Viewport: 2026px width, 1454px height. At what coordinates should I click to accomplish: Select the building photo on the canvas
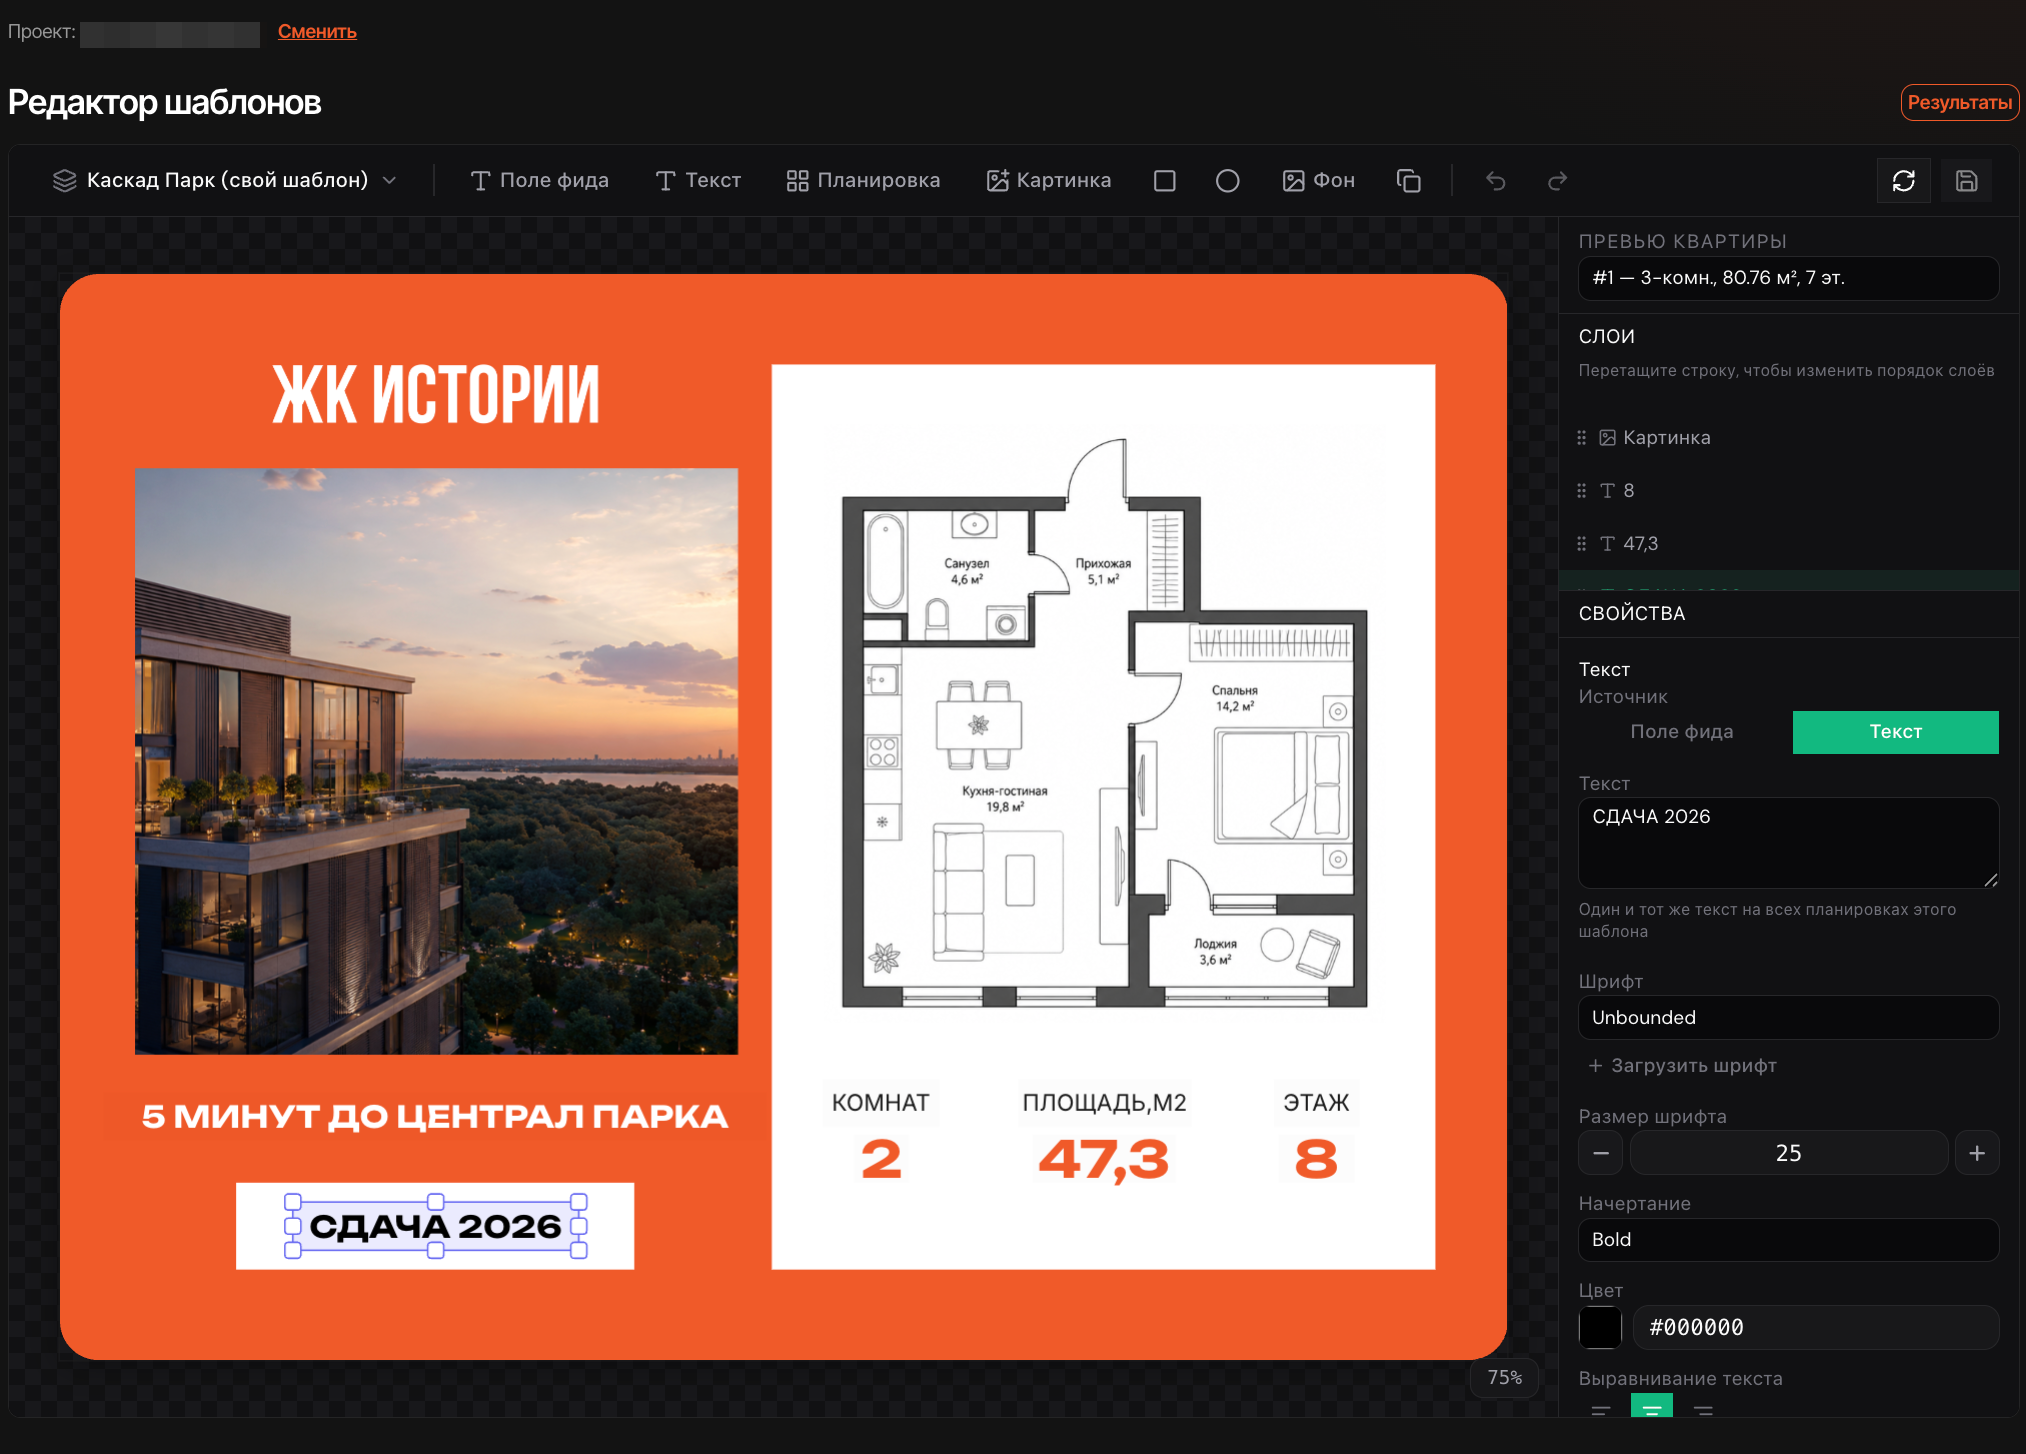(437, 762)
